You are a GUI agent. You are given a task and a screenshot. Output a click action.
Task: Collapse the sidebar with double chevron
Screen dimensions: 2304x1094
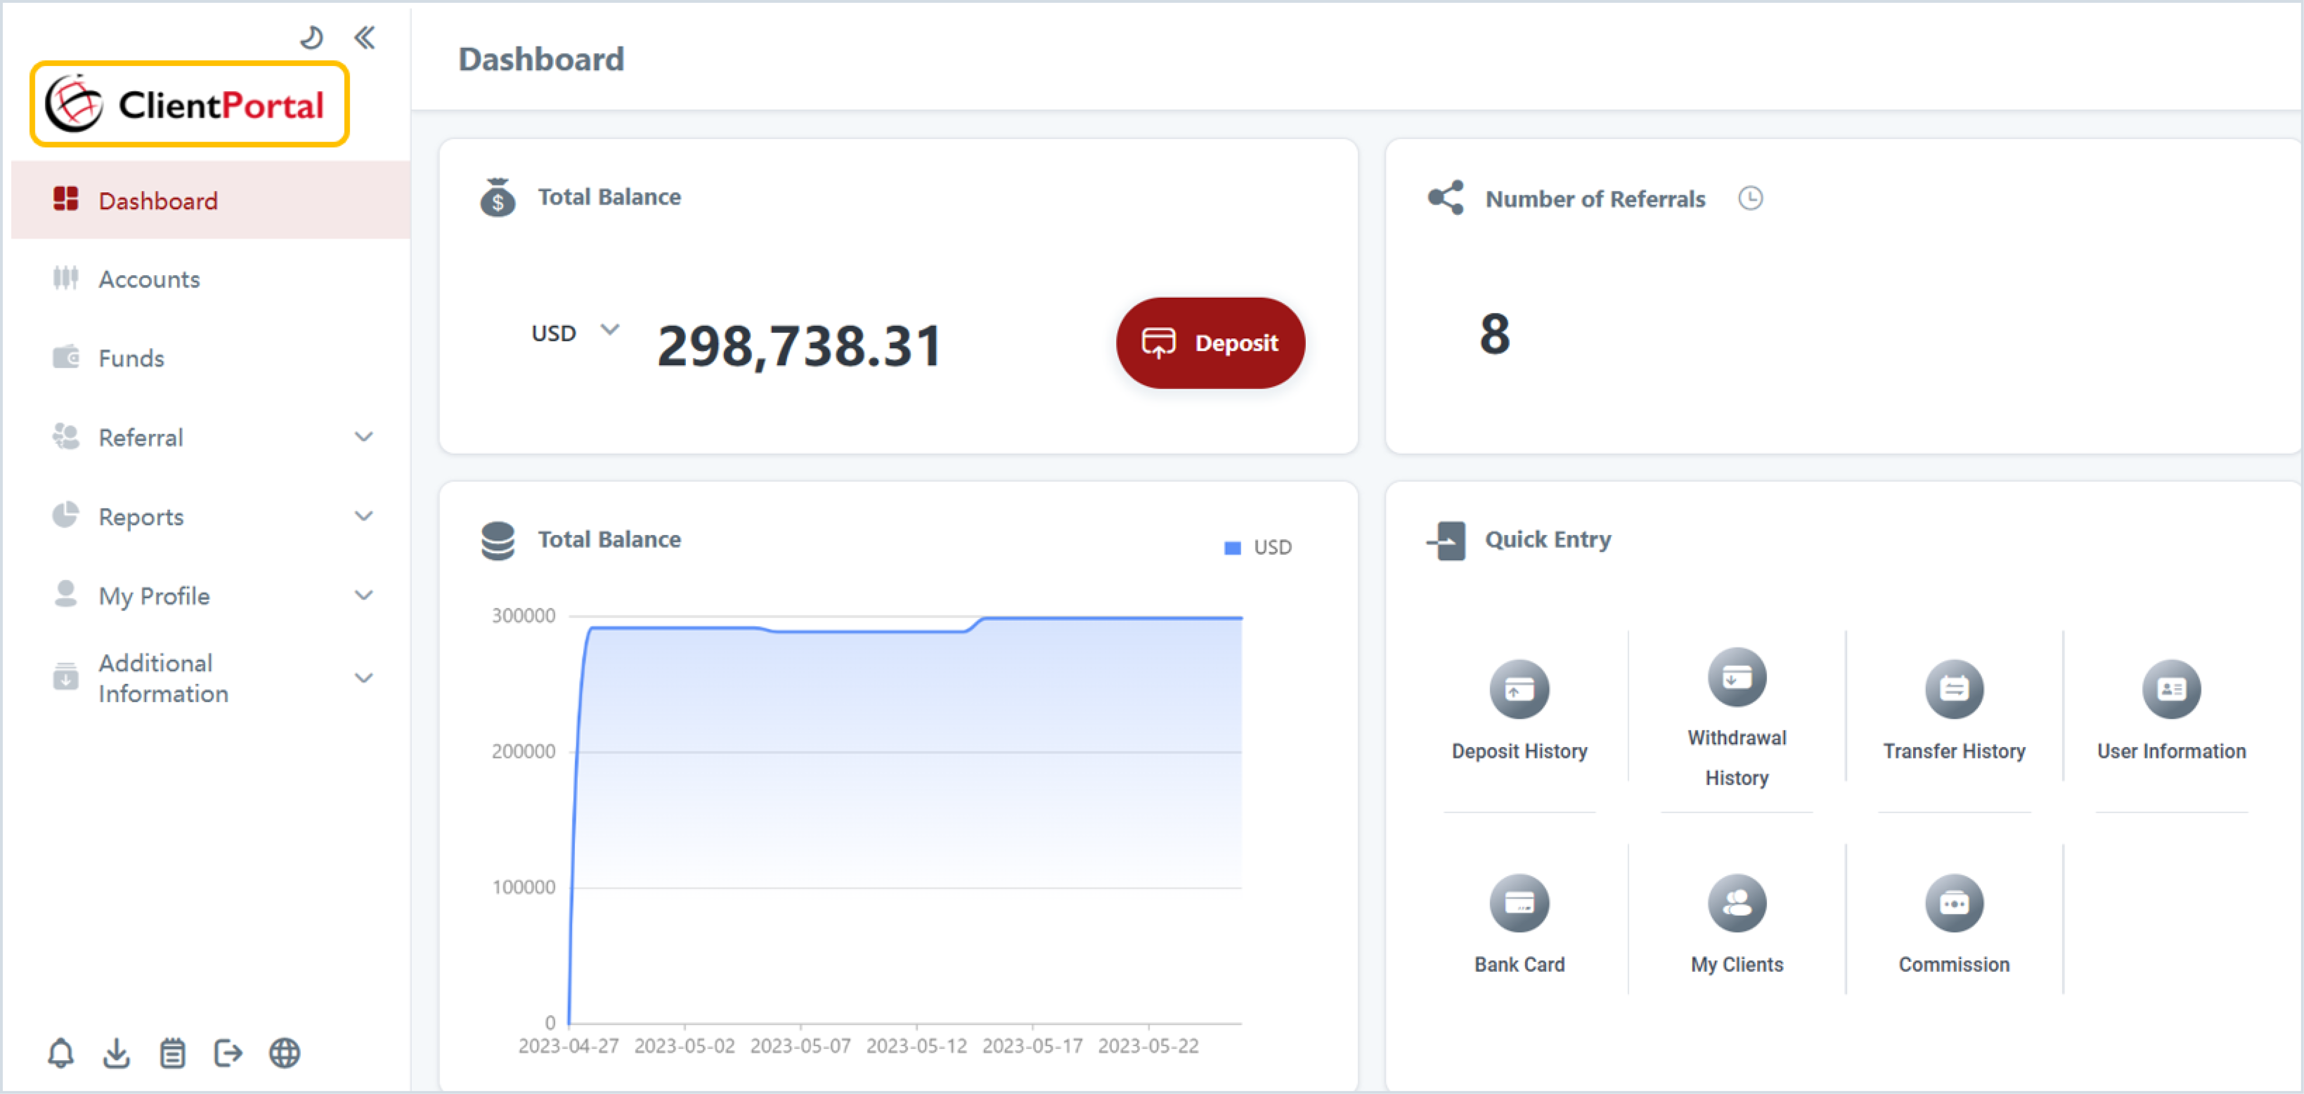365,38
